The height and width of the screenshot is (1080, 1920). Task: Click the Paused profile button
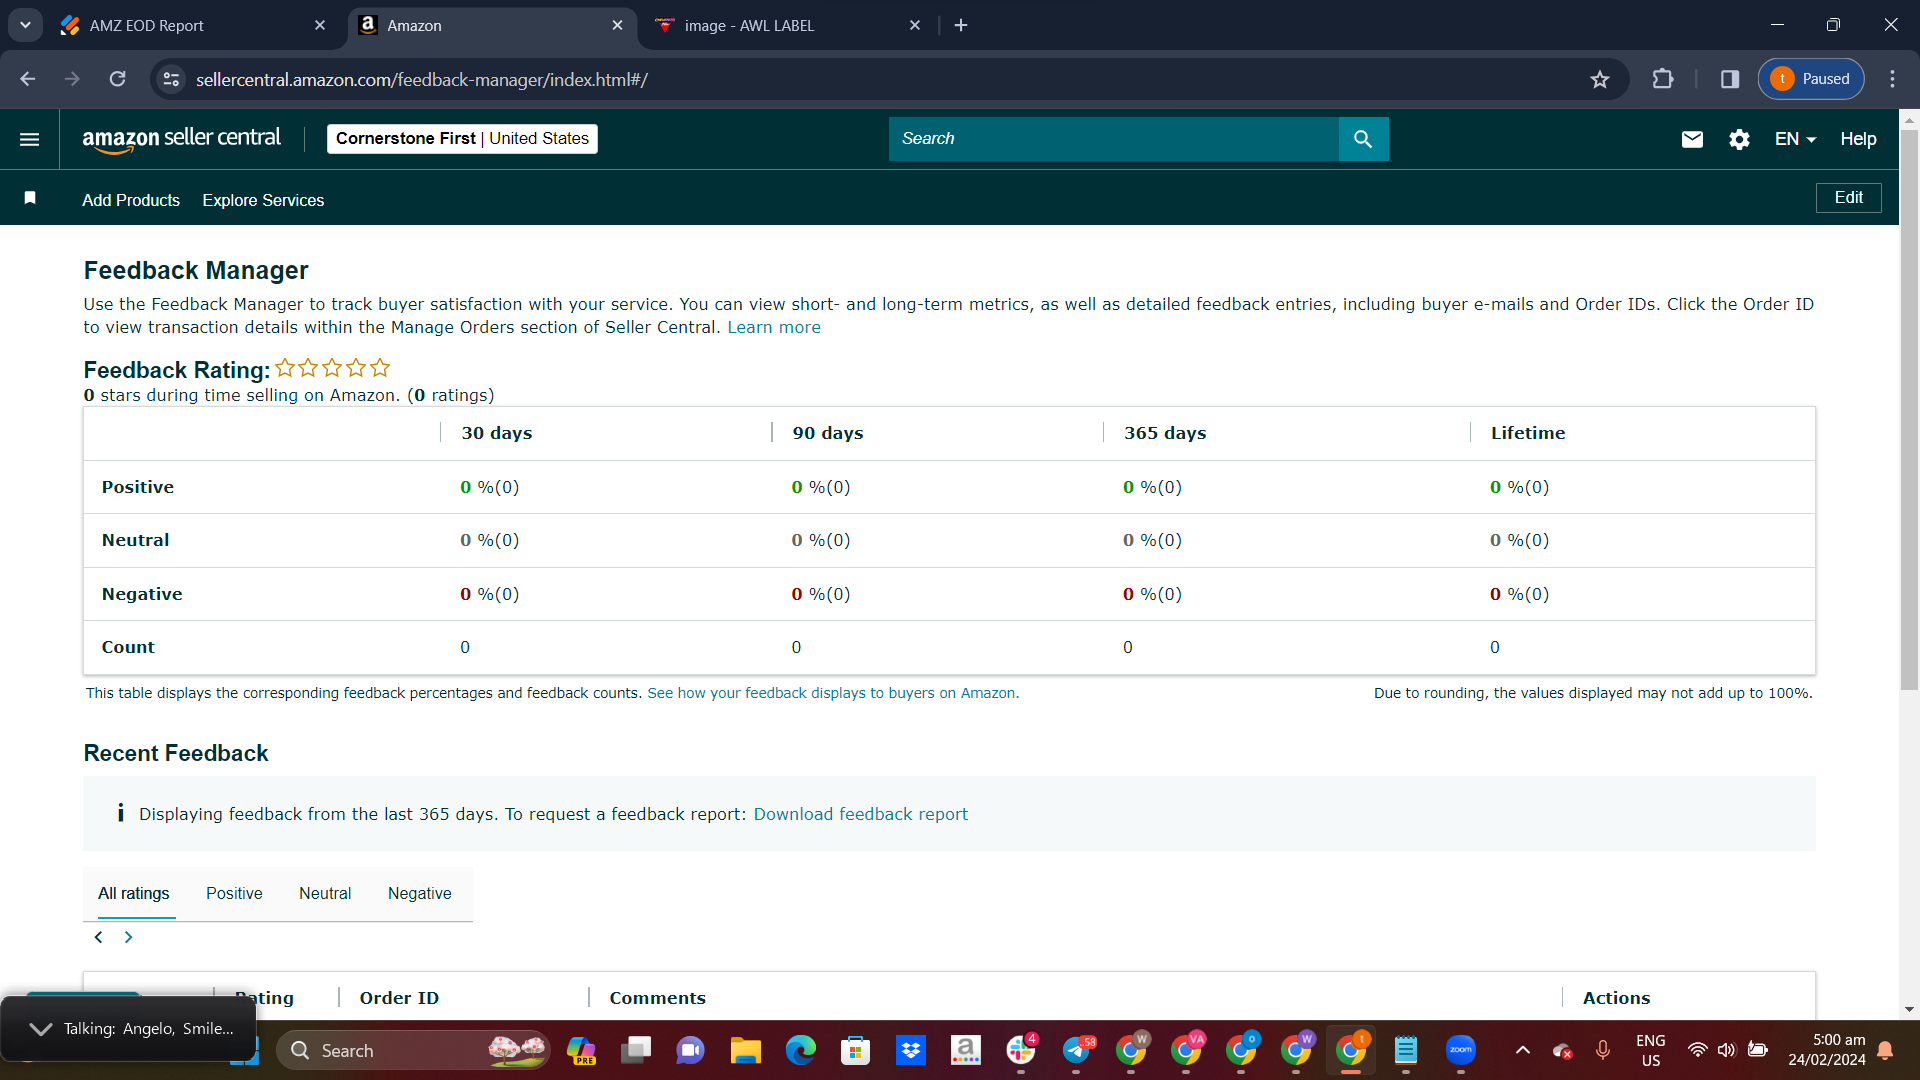pos(1811,79)
